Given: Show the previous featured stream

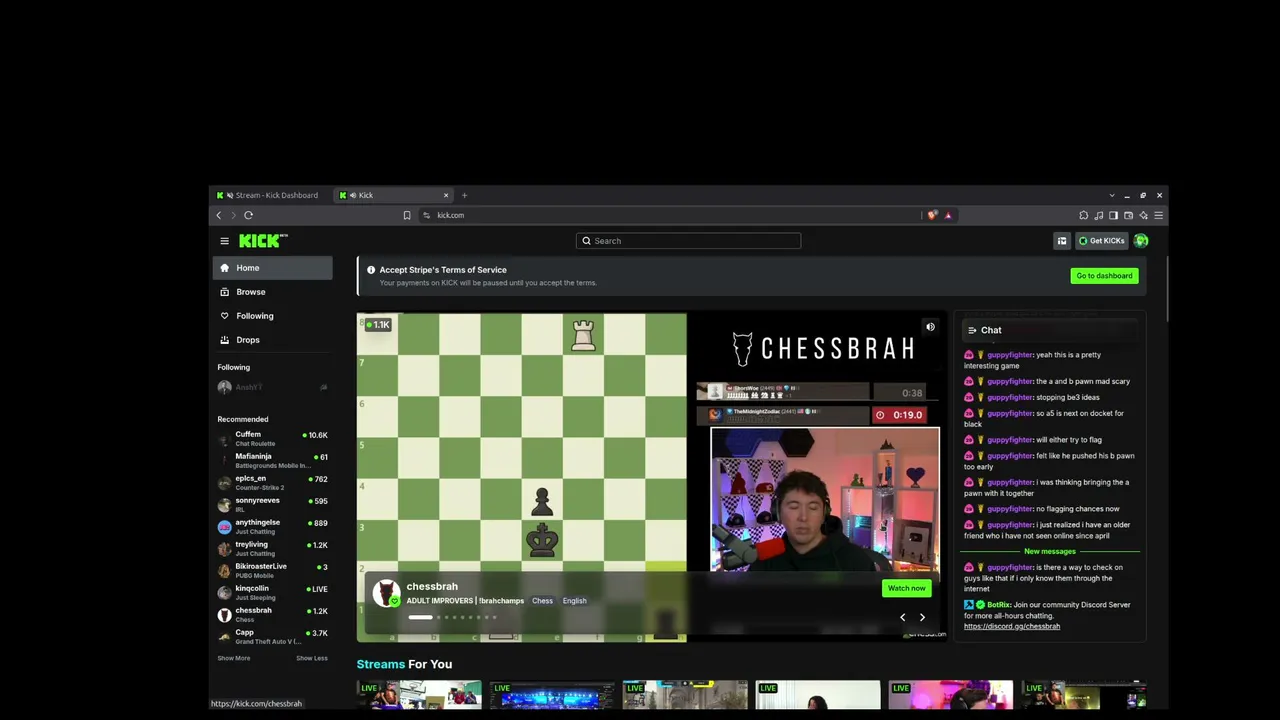Looking at the screenshot, I should [902, 617].
